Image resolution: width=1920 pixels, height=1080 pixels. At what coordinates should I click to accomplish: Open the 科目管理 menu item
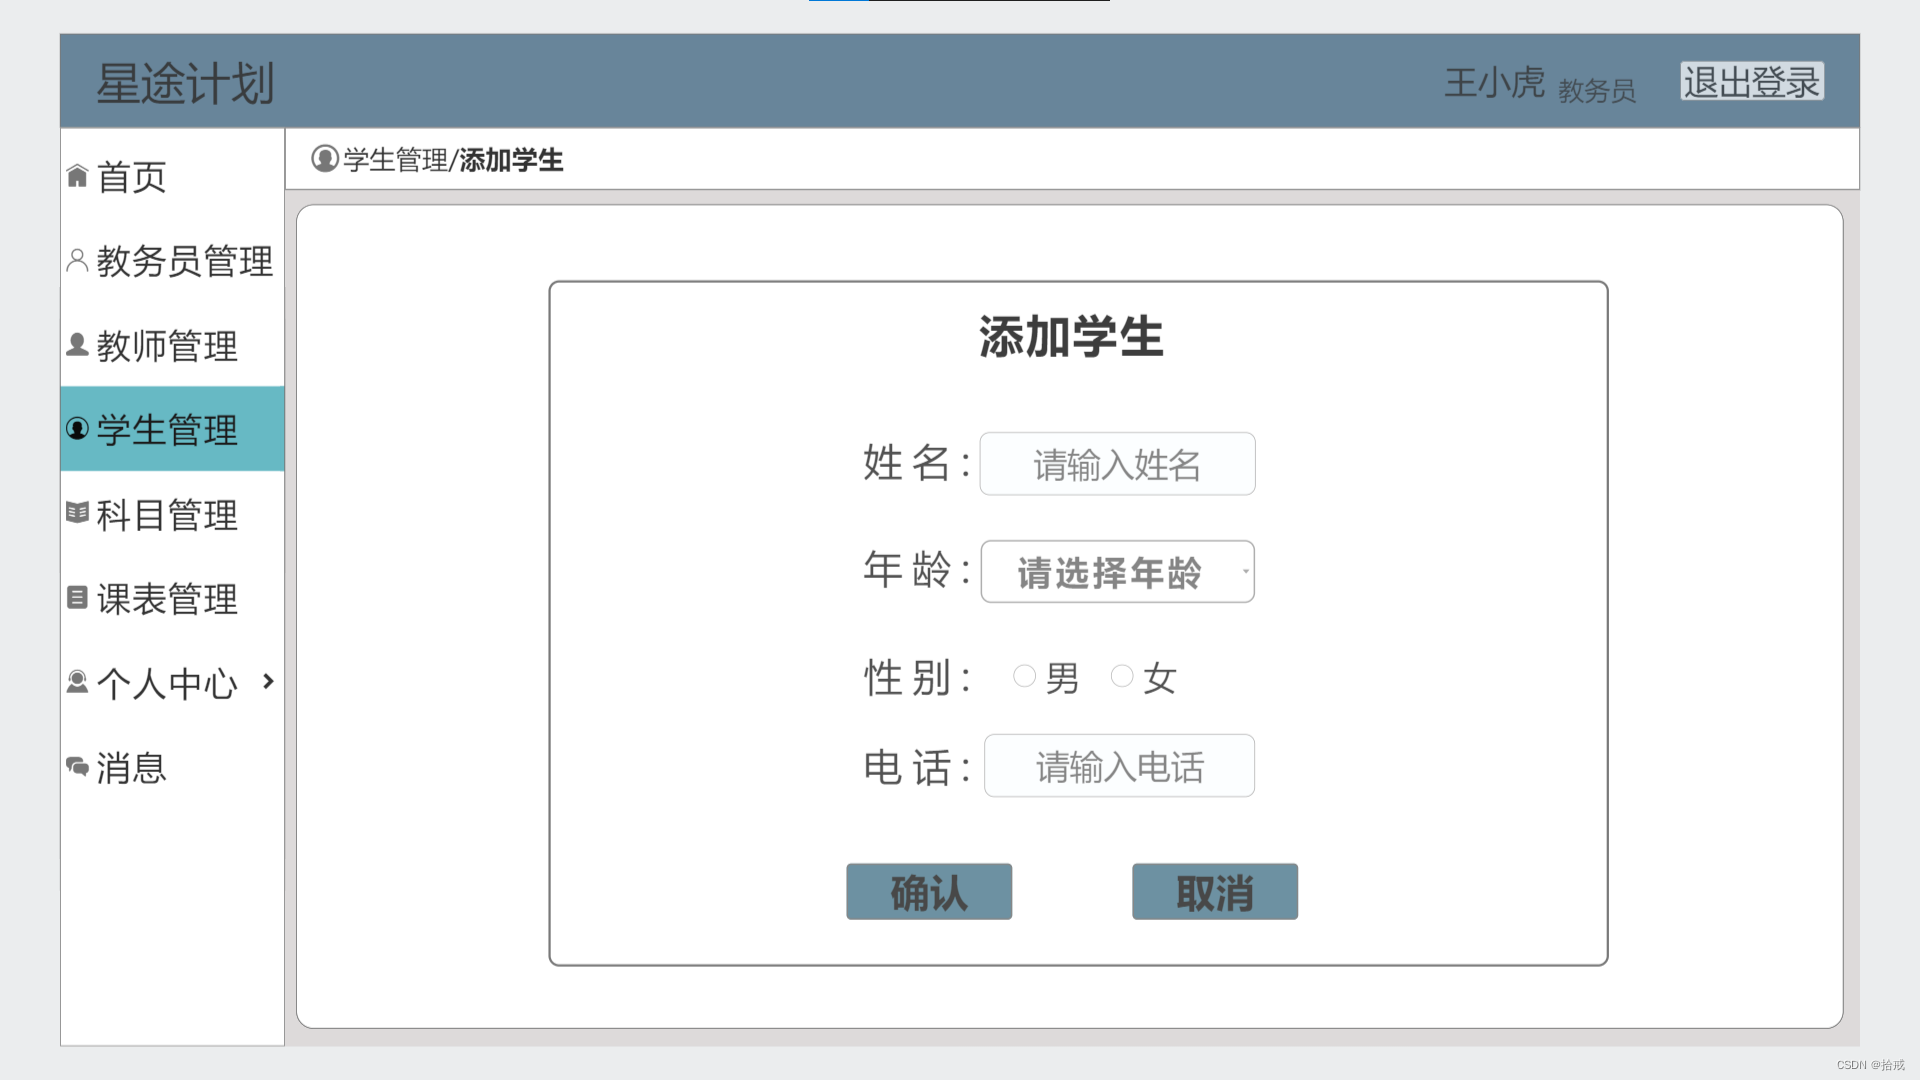pos(167,515)
